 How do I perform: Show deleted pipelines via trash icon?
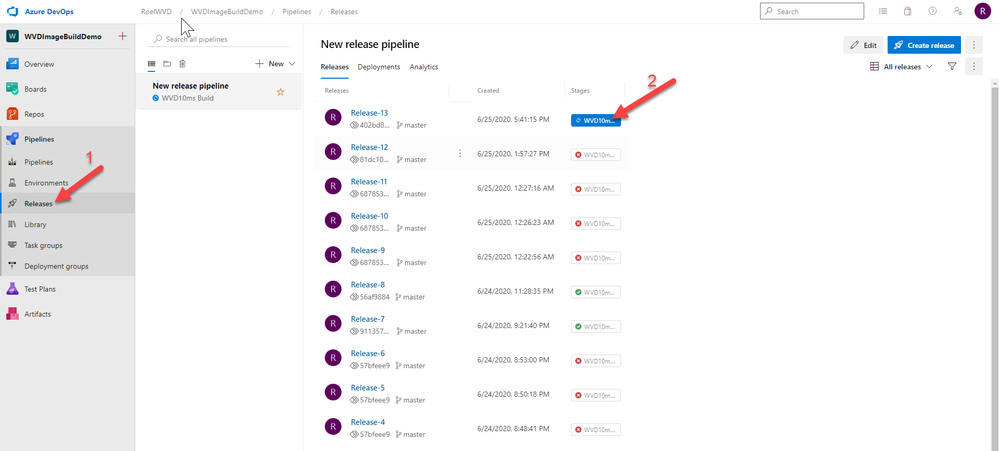(x=183, y=64)
